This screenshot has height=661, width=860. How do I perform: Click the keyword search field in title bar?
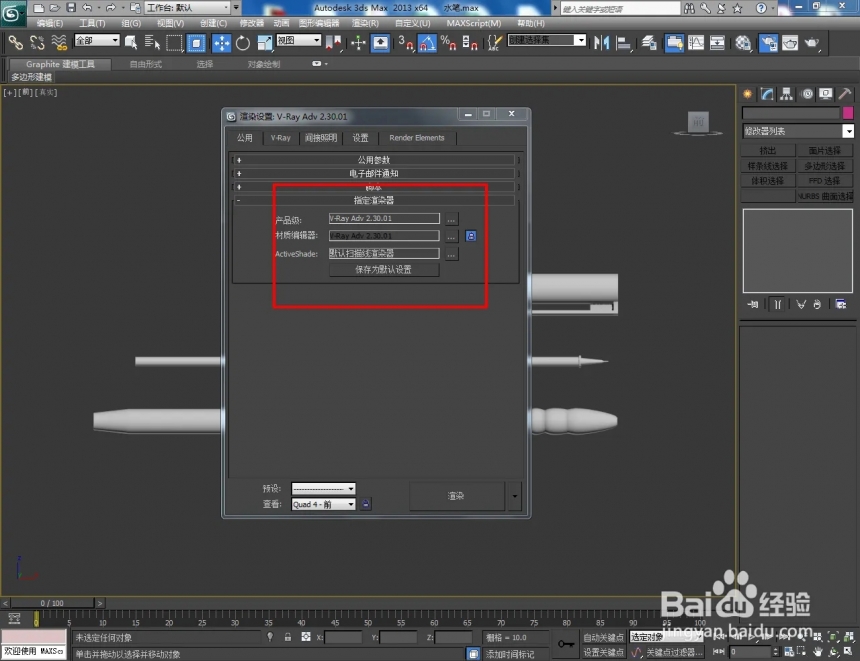pyautogui.click(x=620, y=8)
